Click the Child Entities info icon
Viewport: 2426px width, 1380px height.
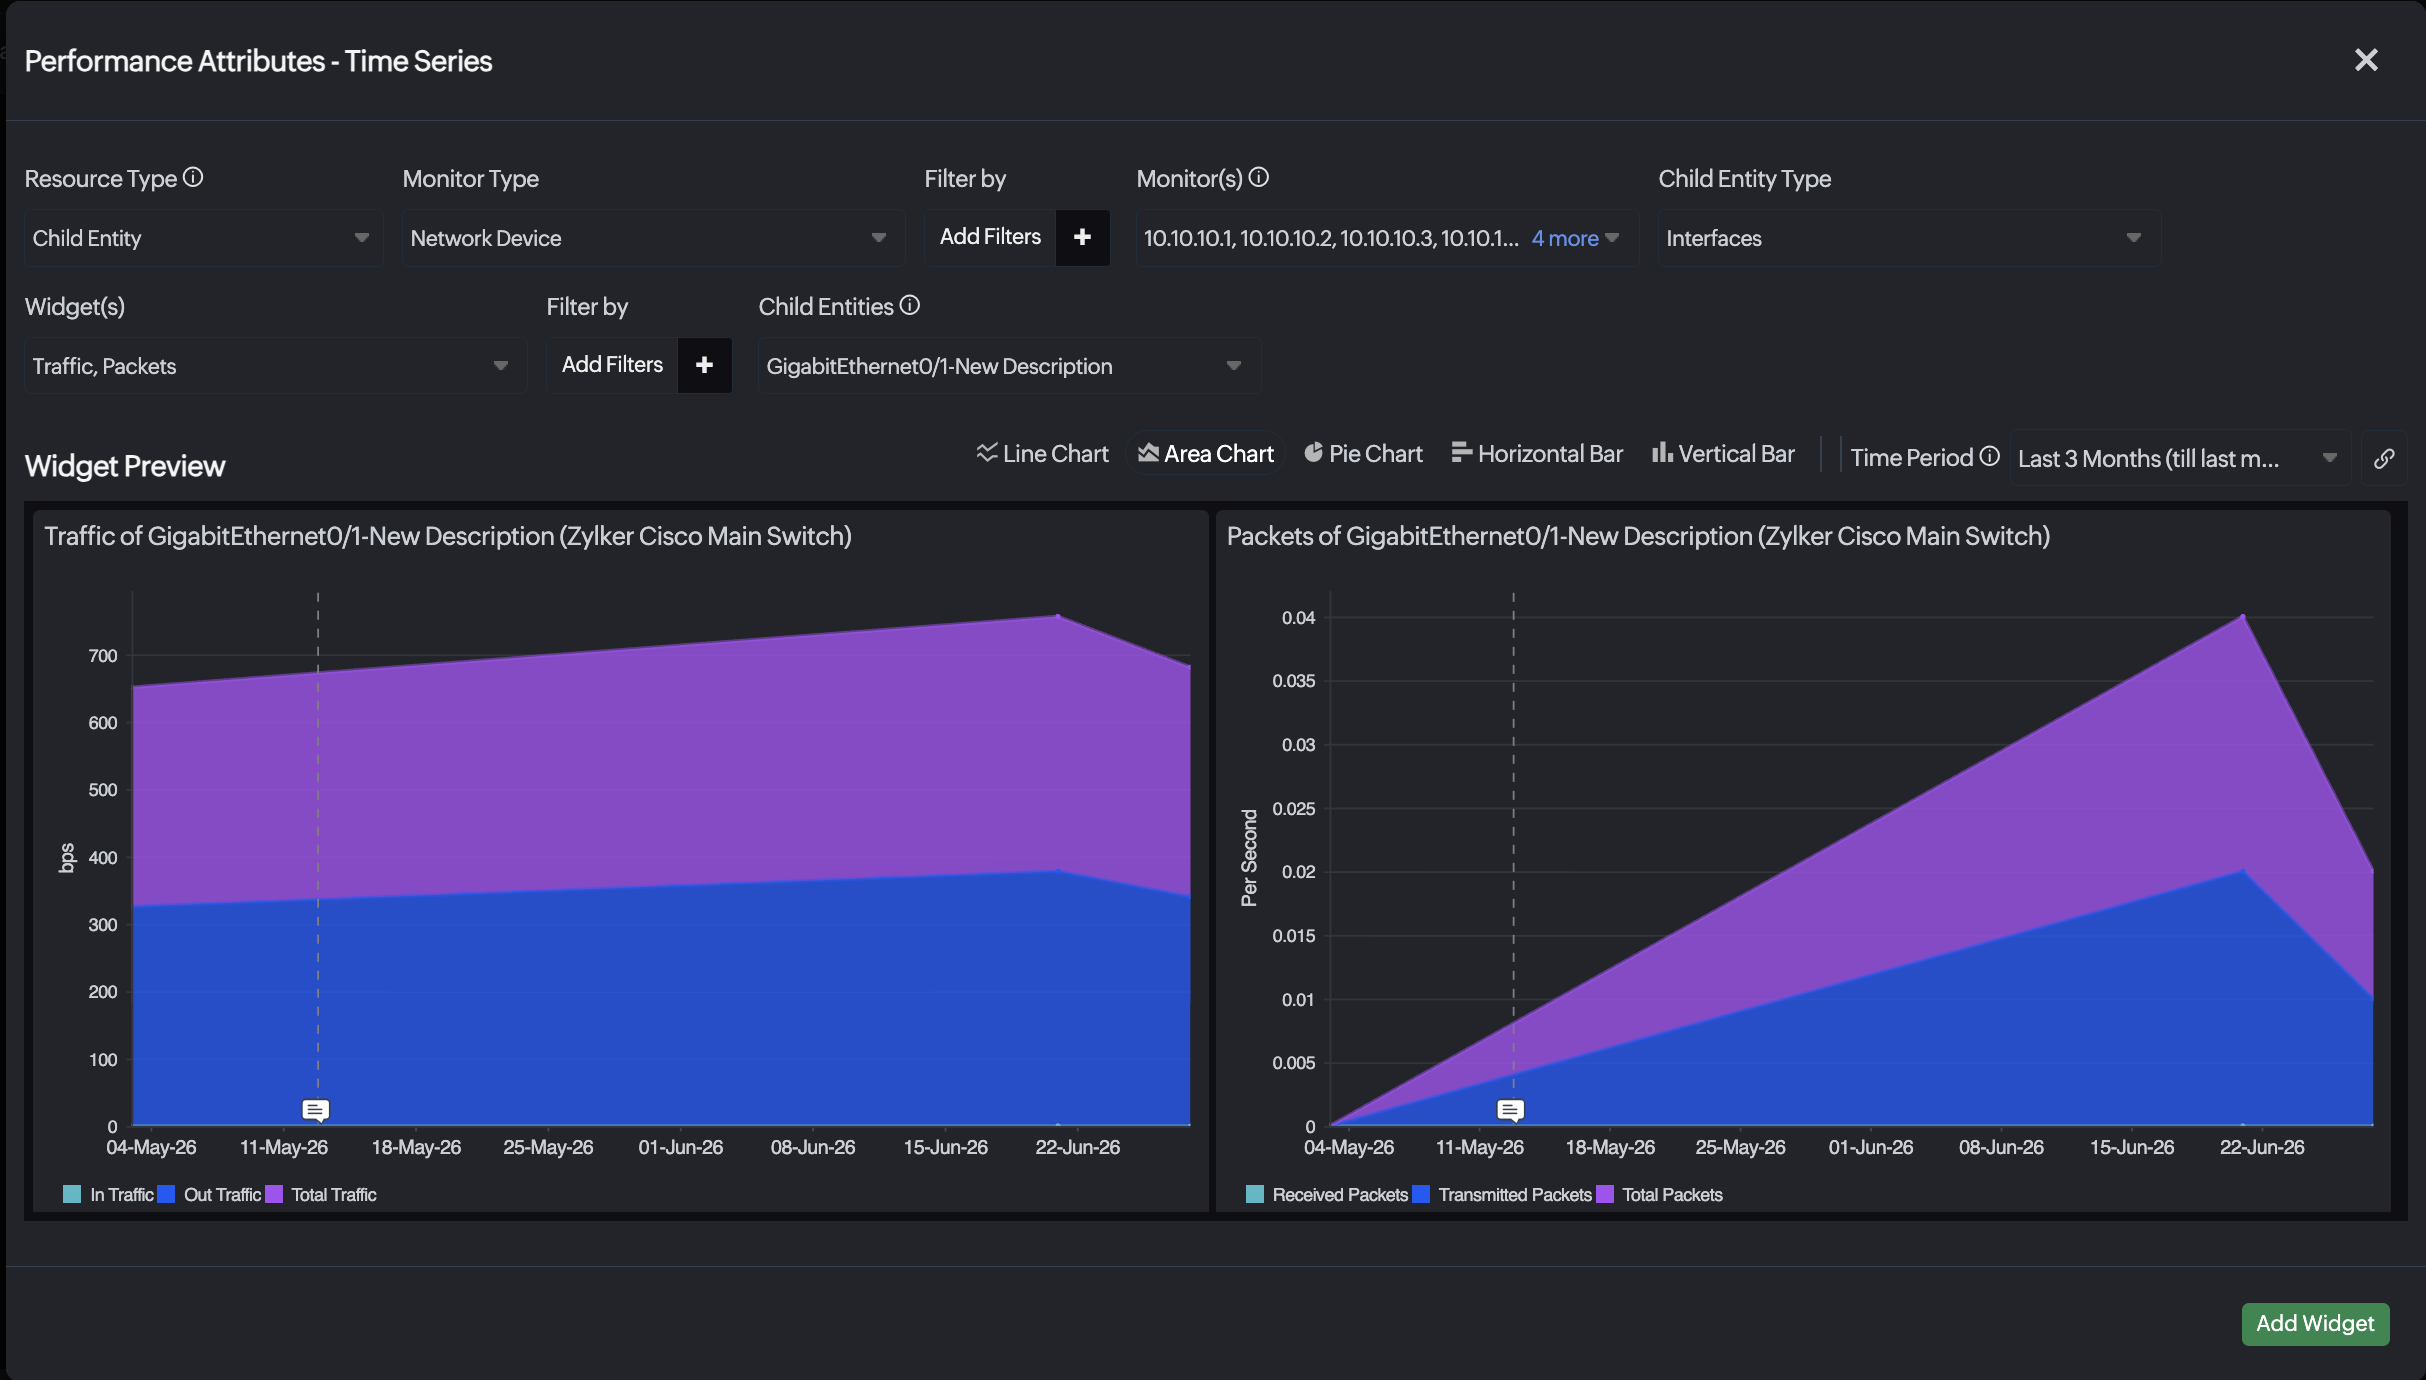[x=909, y=305]
